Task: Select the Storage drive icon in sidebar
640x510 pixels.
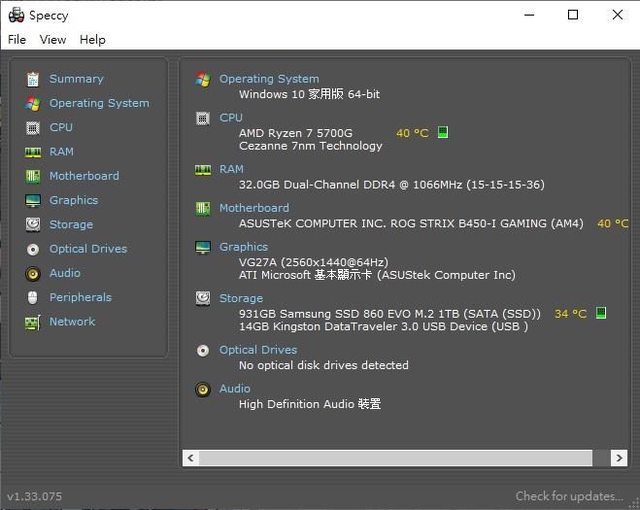Action: 33,225
